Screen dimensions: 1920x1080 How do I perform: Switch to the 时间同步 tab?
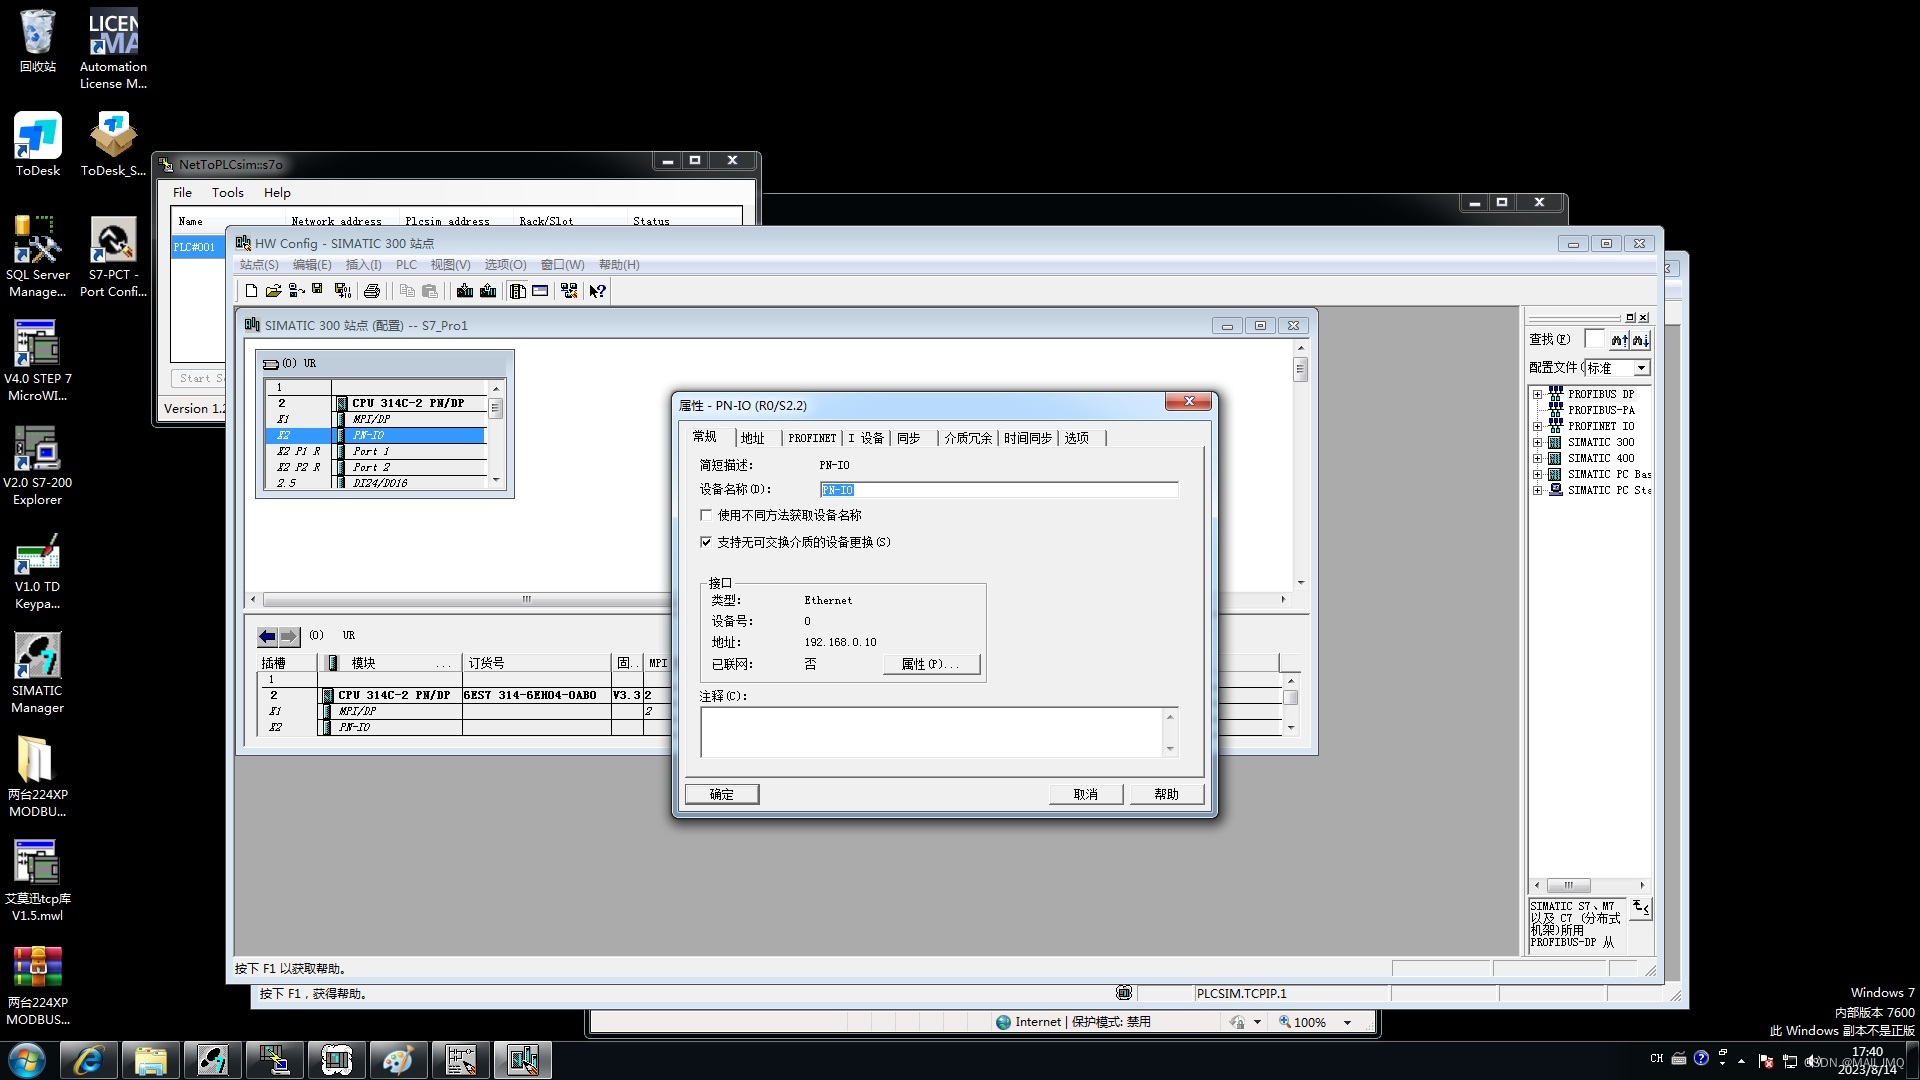click(x=1027, y=438)
